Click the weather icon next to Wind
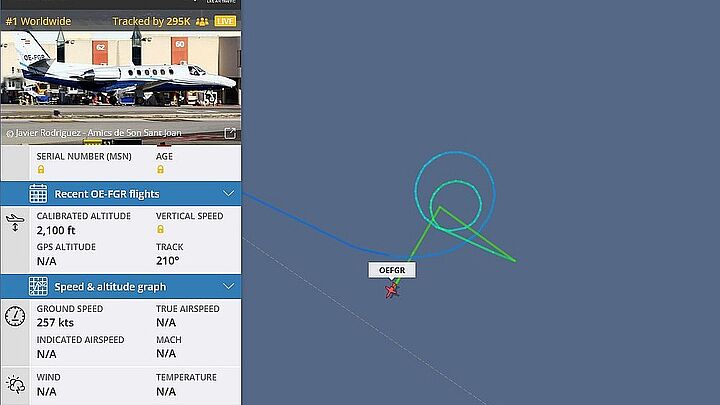720x405 pixels. click(x=15, y=384)
